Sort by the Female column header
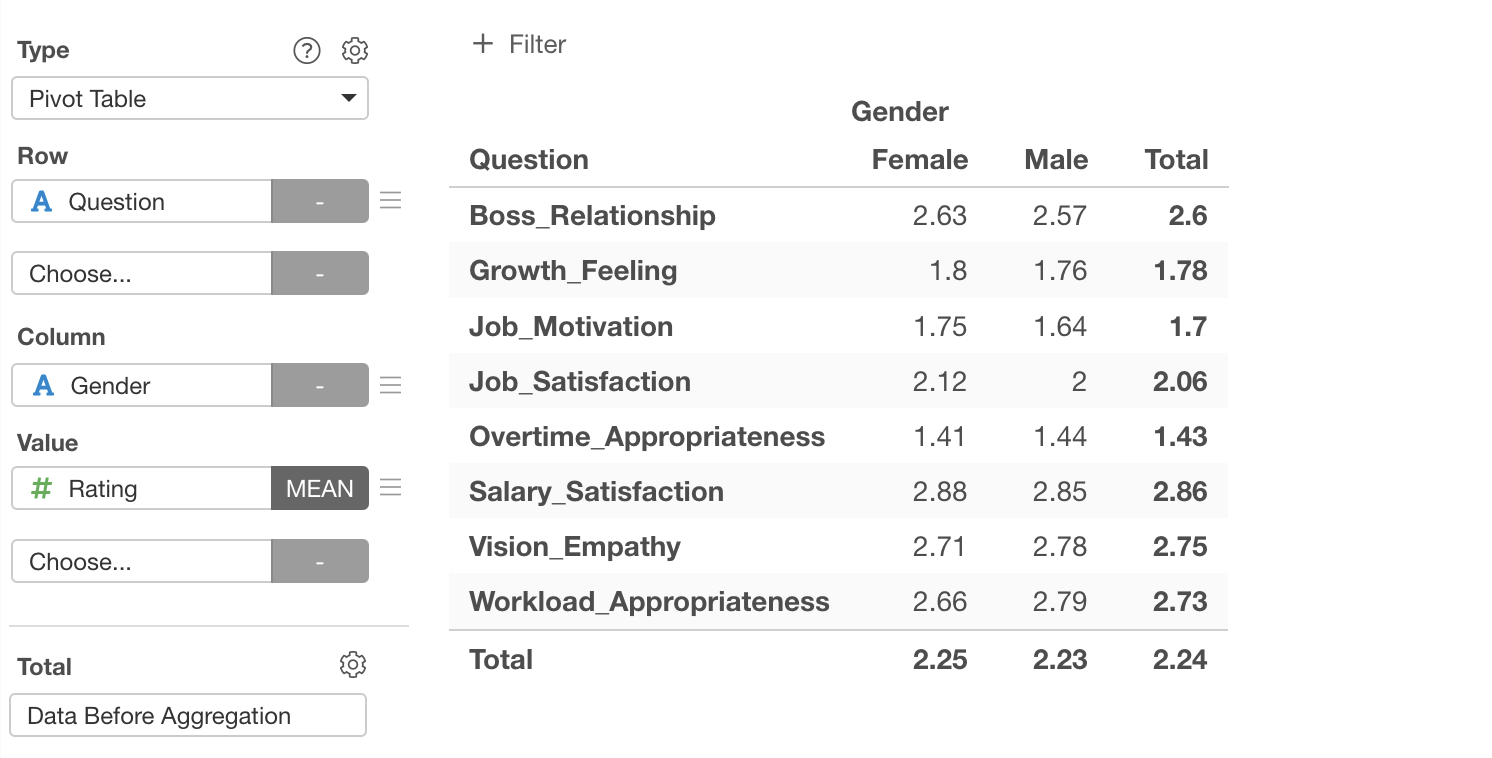The image size is (1492, 758). click(x=919, y=160)
